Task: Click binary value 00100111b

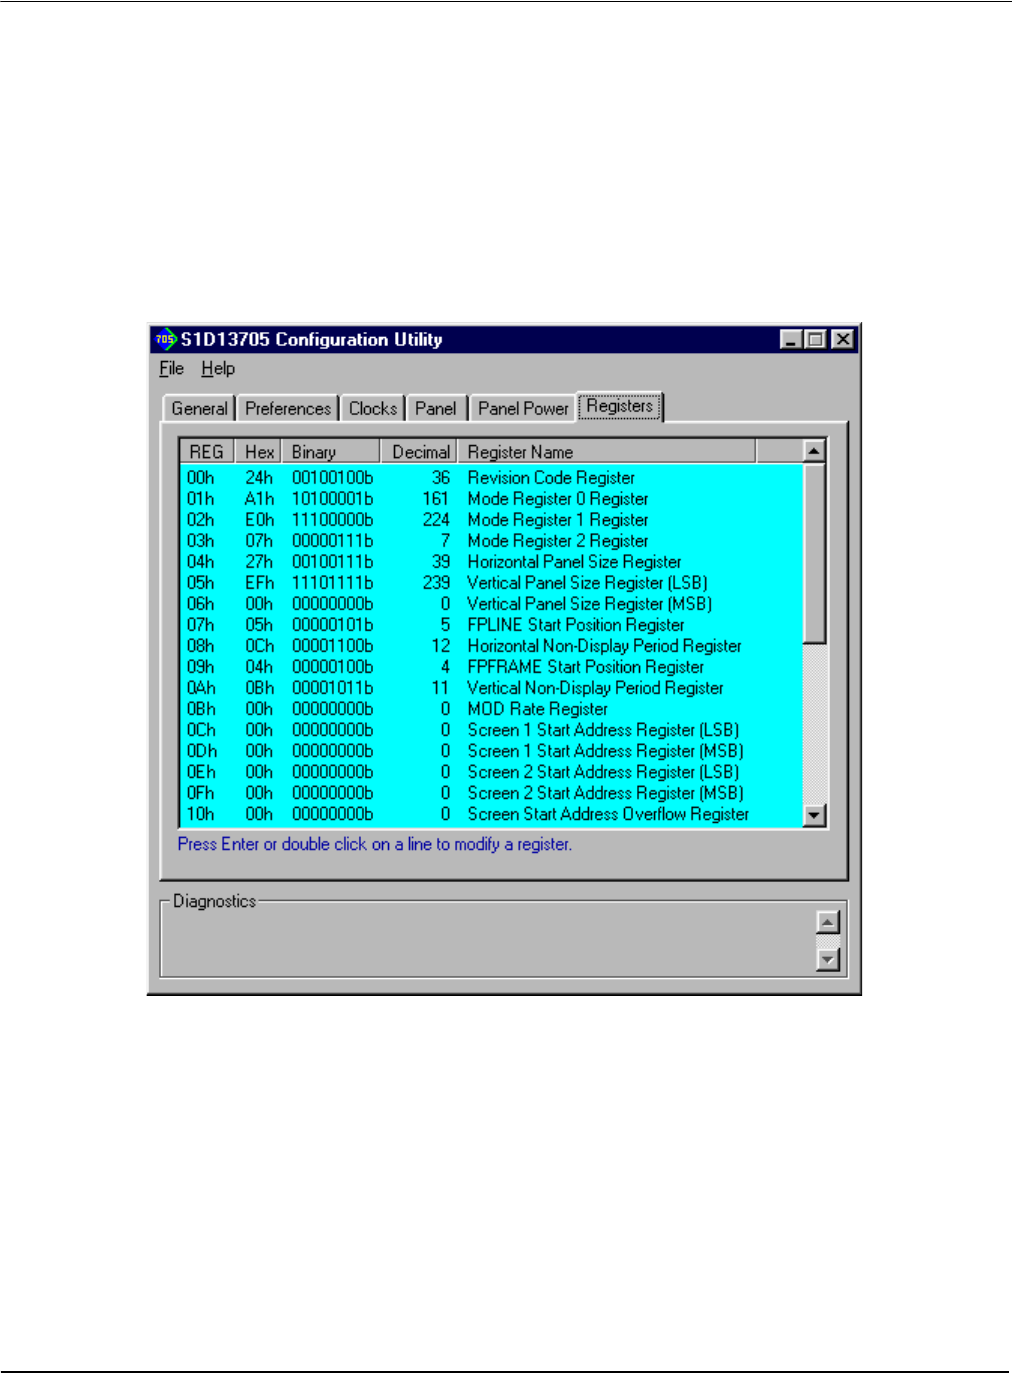Action: point(332,562)
